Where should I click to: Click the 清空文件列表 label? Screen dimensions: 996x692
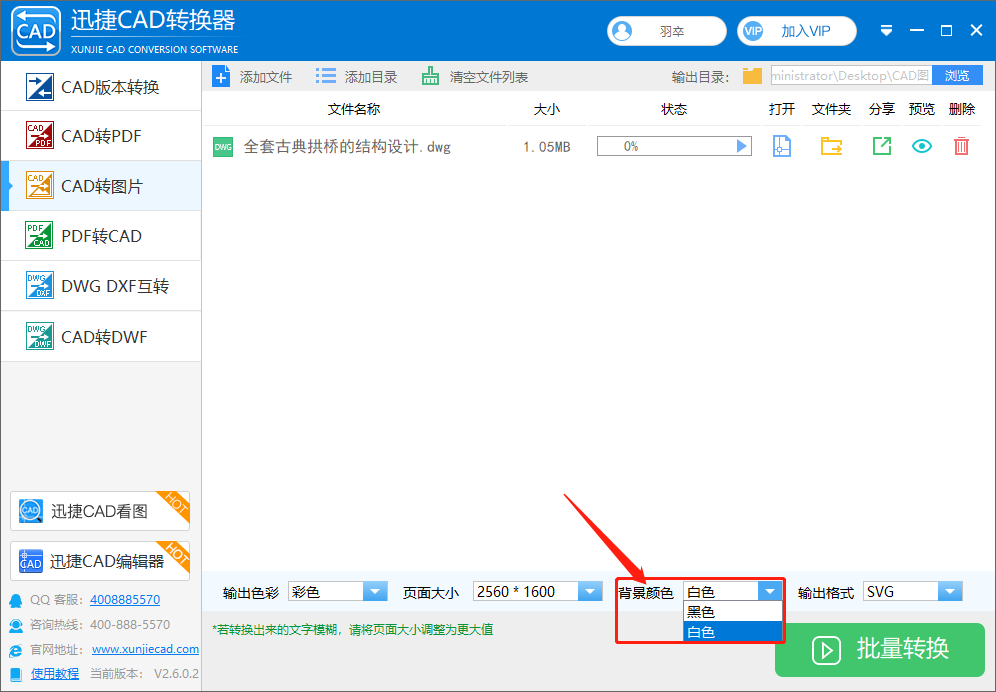coord(489,78)
